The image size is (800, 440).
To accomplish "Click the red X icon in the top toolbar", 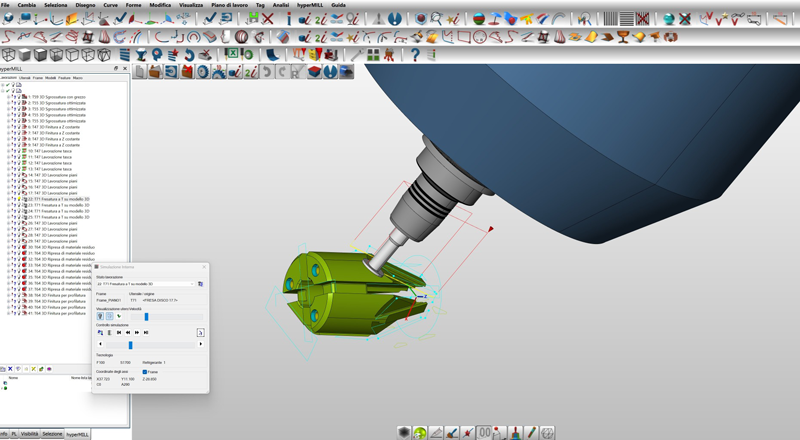I will pyautogui.click(x=267, y=19).
